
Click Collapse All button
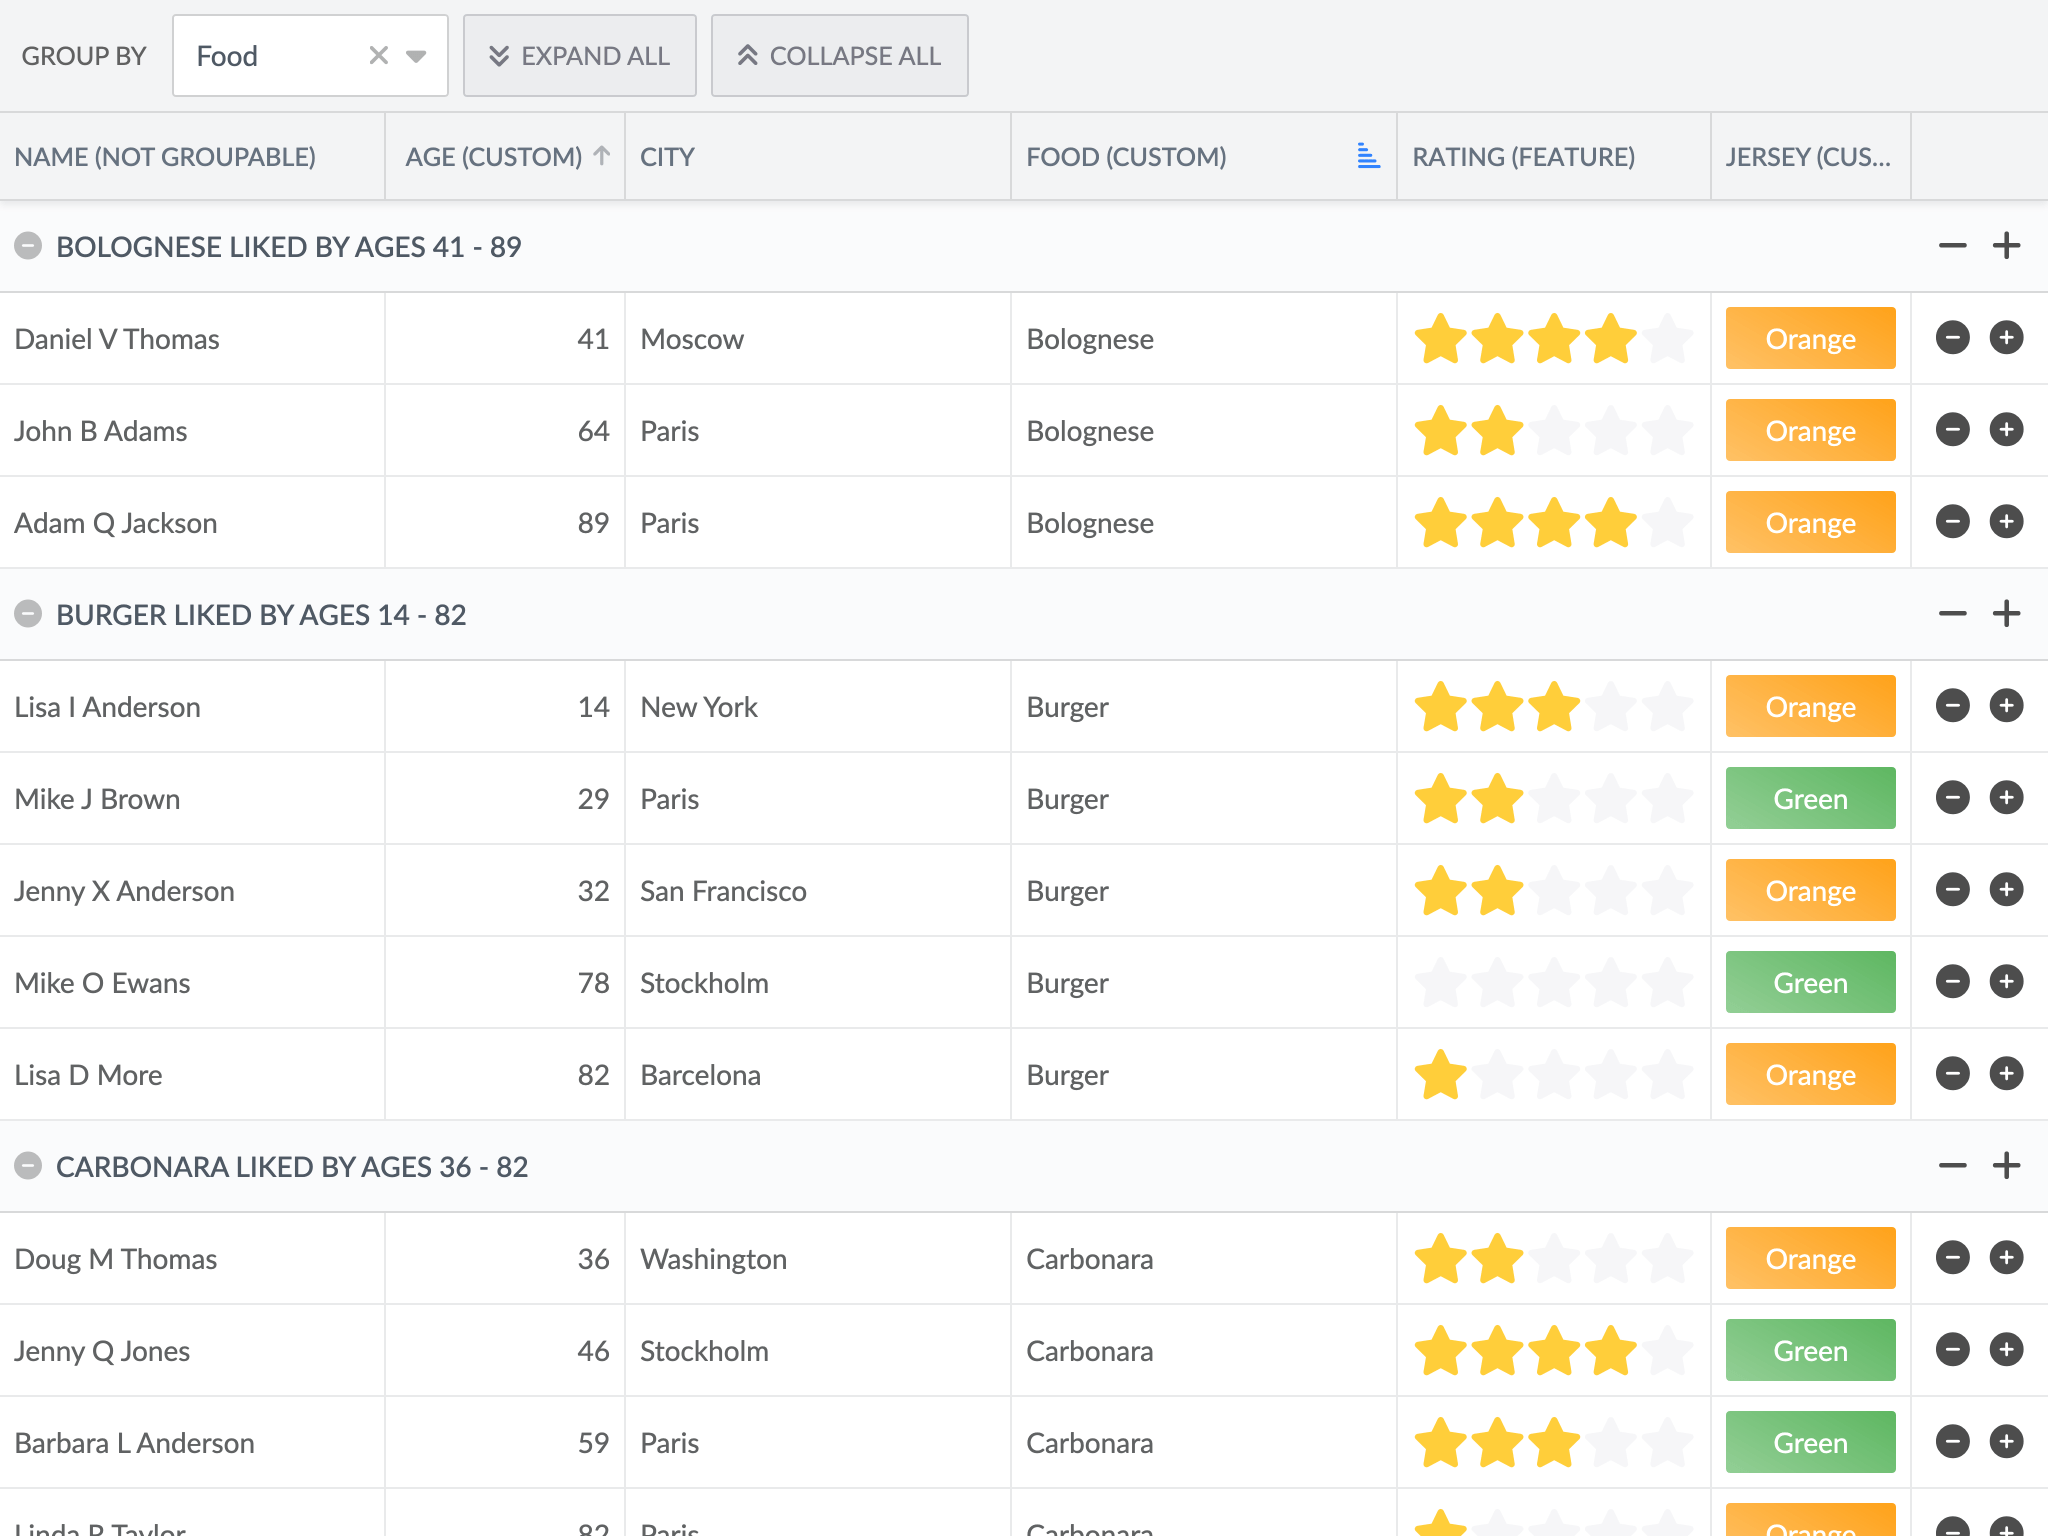coord(839,56)
